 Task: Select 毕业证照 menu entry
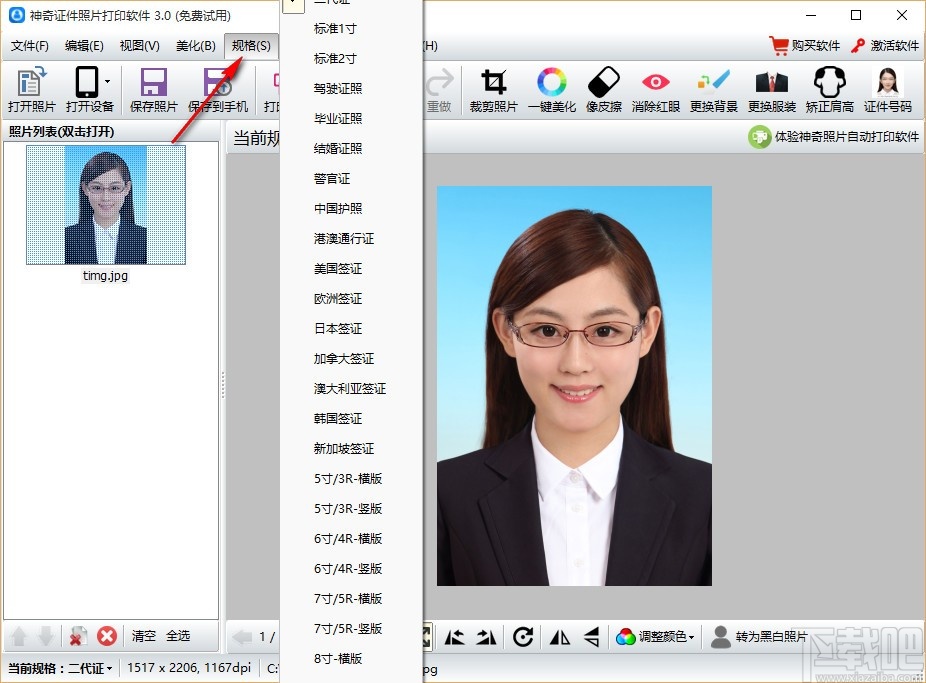pos(351,119)
